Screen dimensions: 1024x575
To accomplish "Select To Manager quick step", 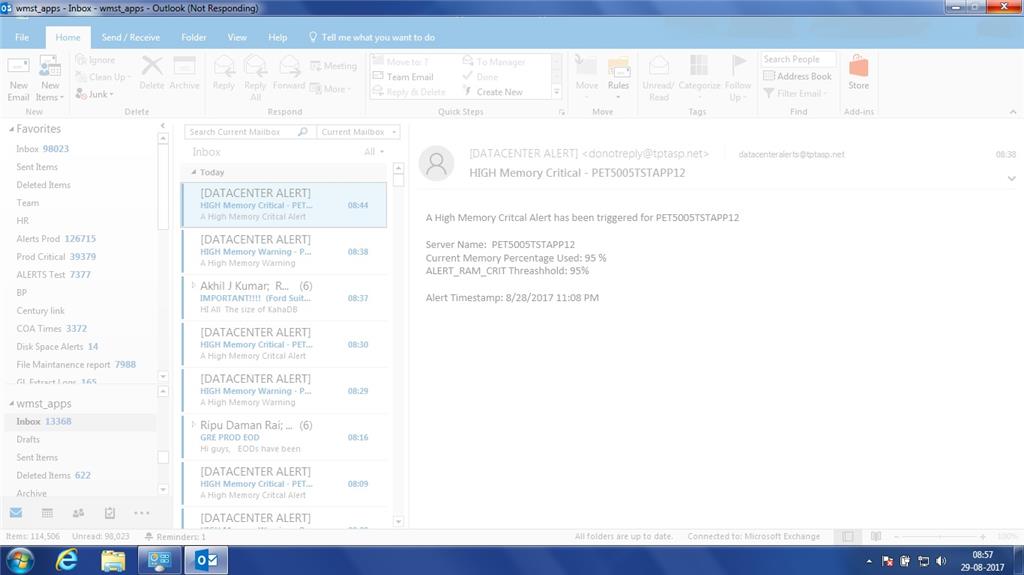I will (x=494, y=61).
